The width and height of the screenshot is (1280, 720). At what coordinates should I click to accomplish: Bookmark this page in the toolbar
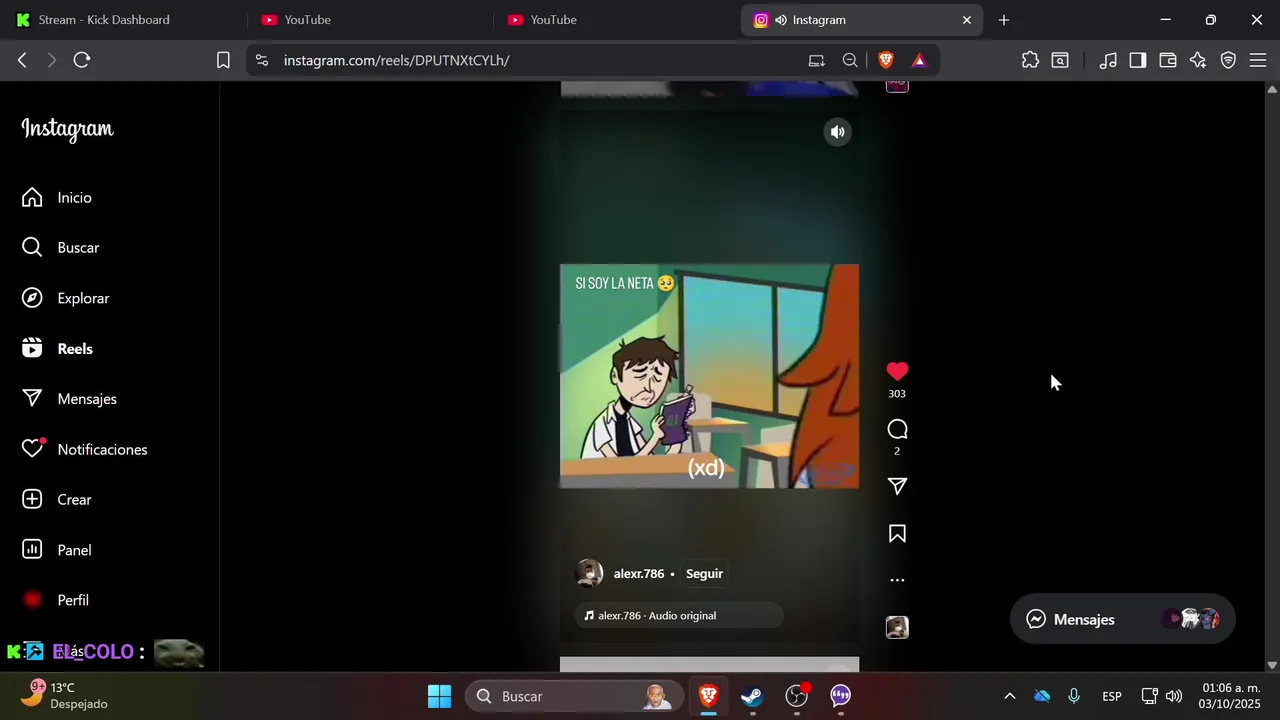click(x=223, y=60)
